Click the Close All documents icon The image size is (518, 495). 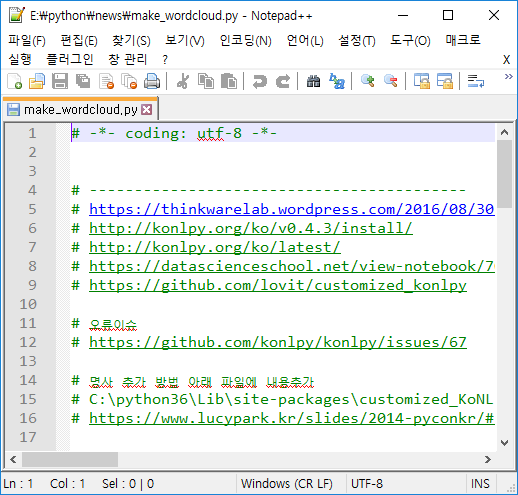click(129, 81)
